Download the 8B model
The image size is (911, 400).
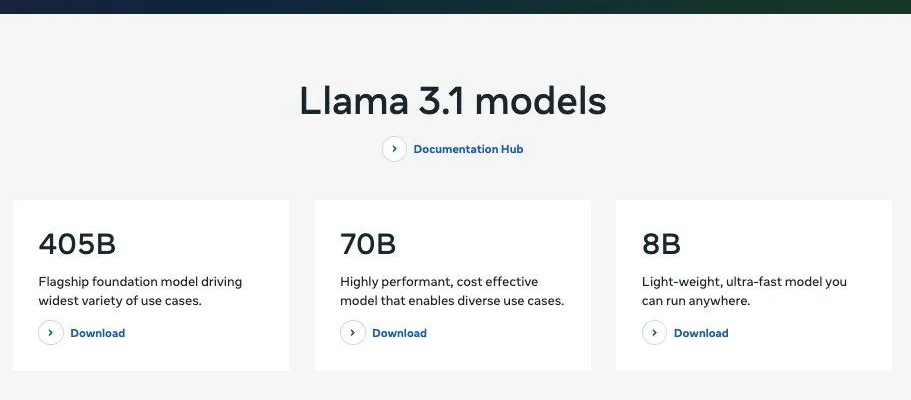pyautogui.click(x=701, y=333)
